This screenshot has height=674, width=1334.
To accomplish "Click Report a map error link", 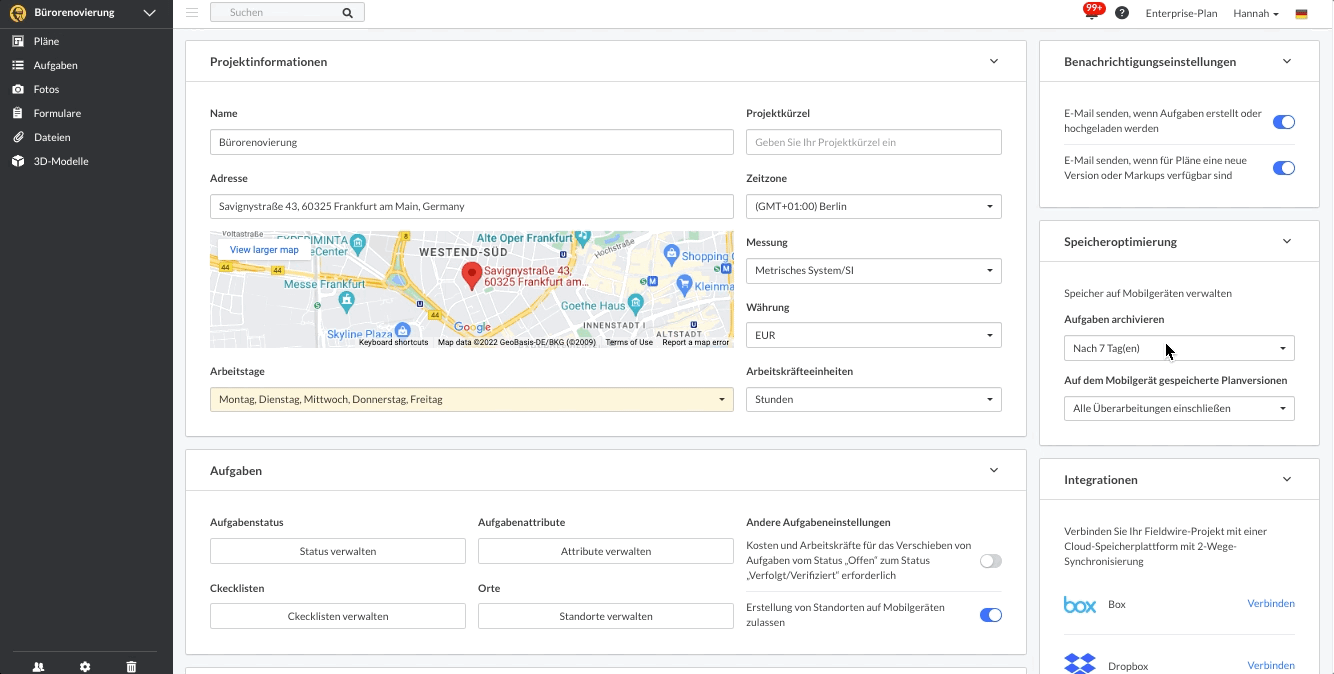I will click(x=696, y=342).
